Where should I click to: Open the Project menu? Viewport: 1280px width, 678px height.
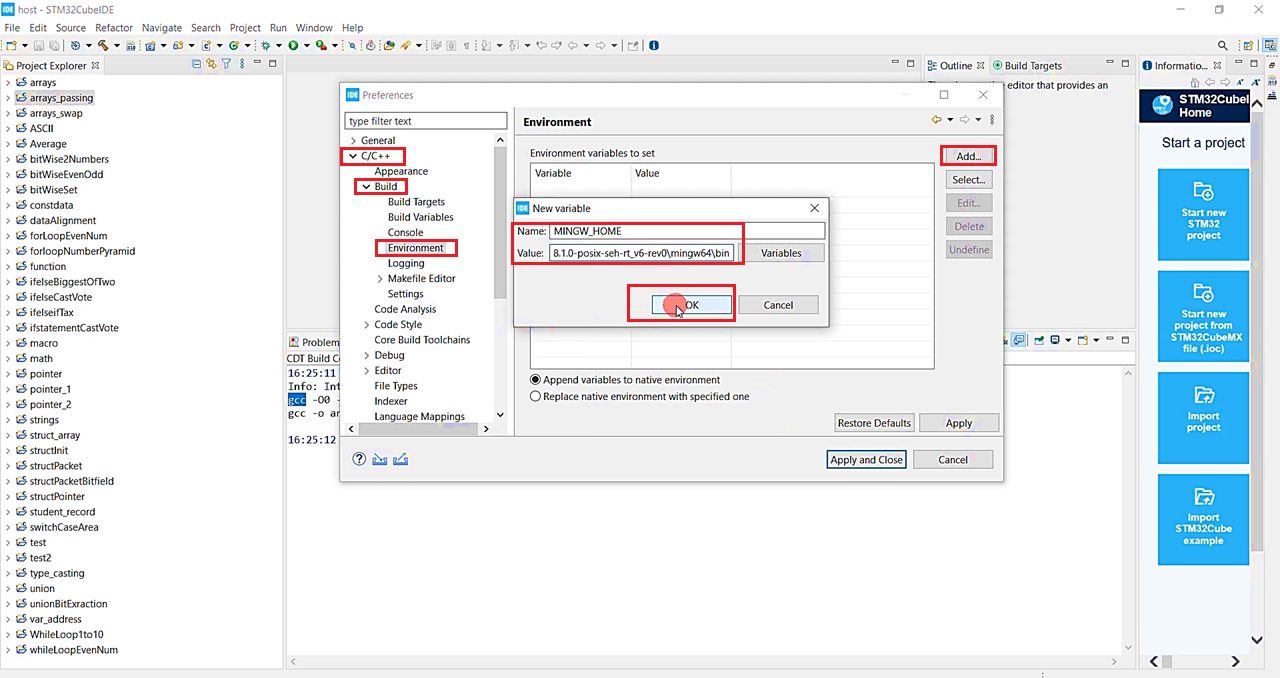tap(245, 28)
